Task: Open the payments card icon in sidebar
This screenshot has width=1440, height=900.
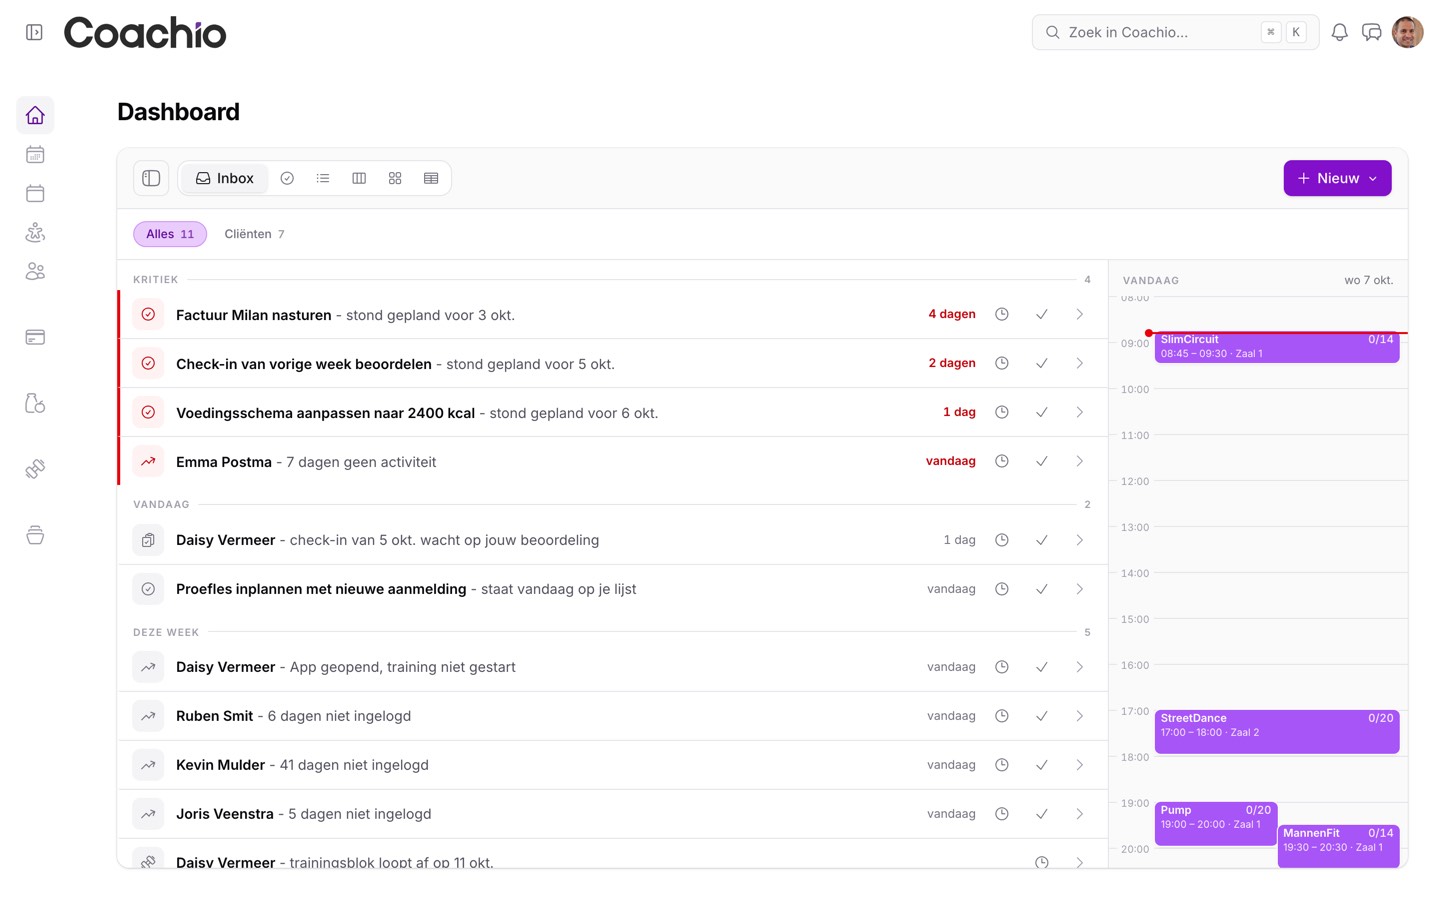Action: click(x=35, y=337)
